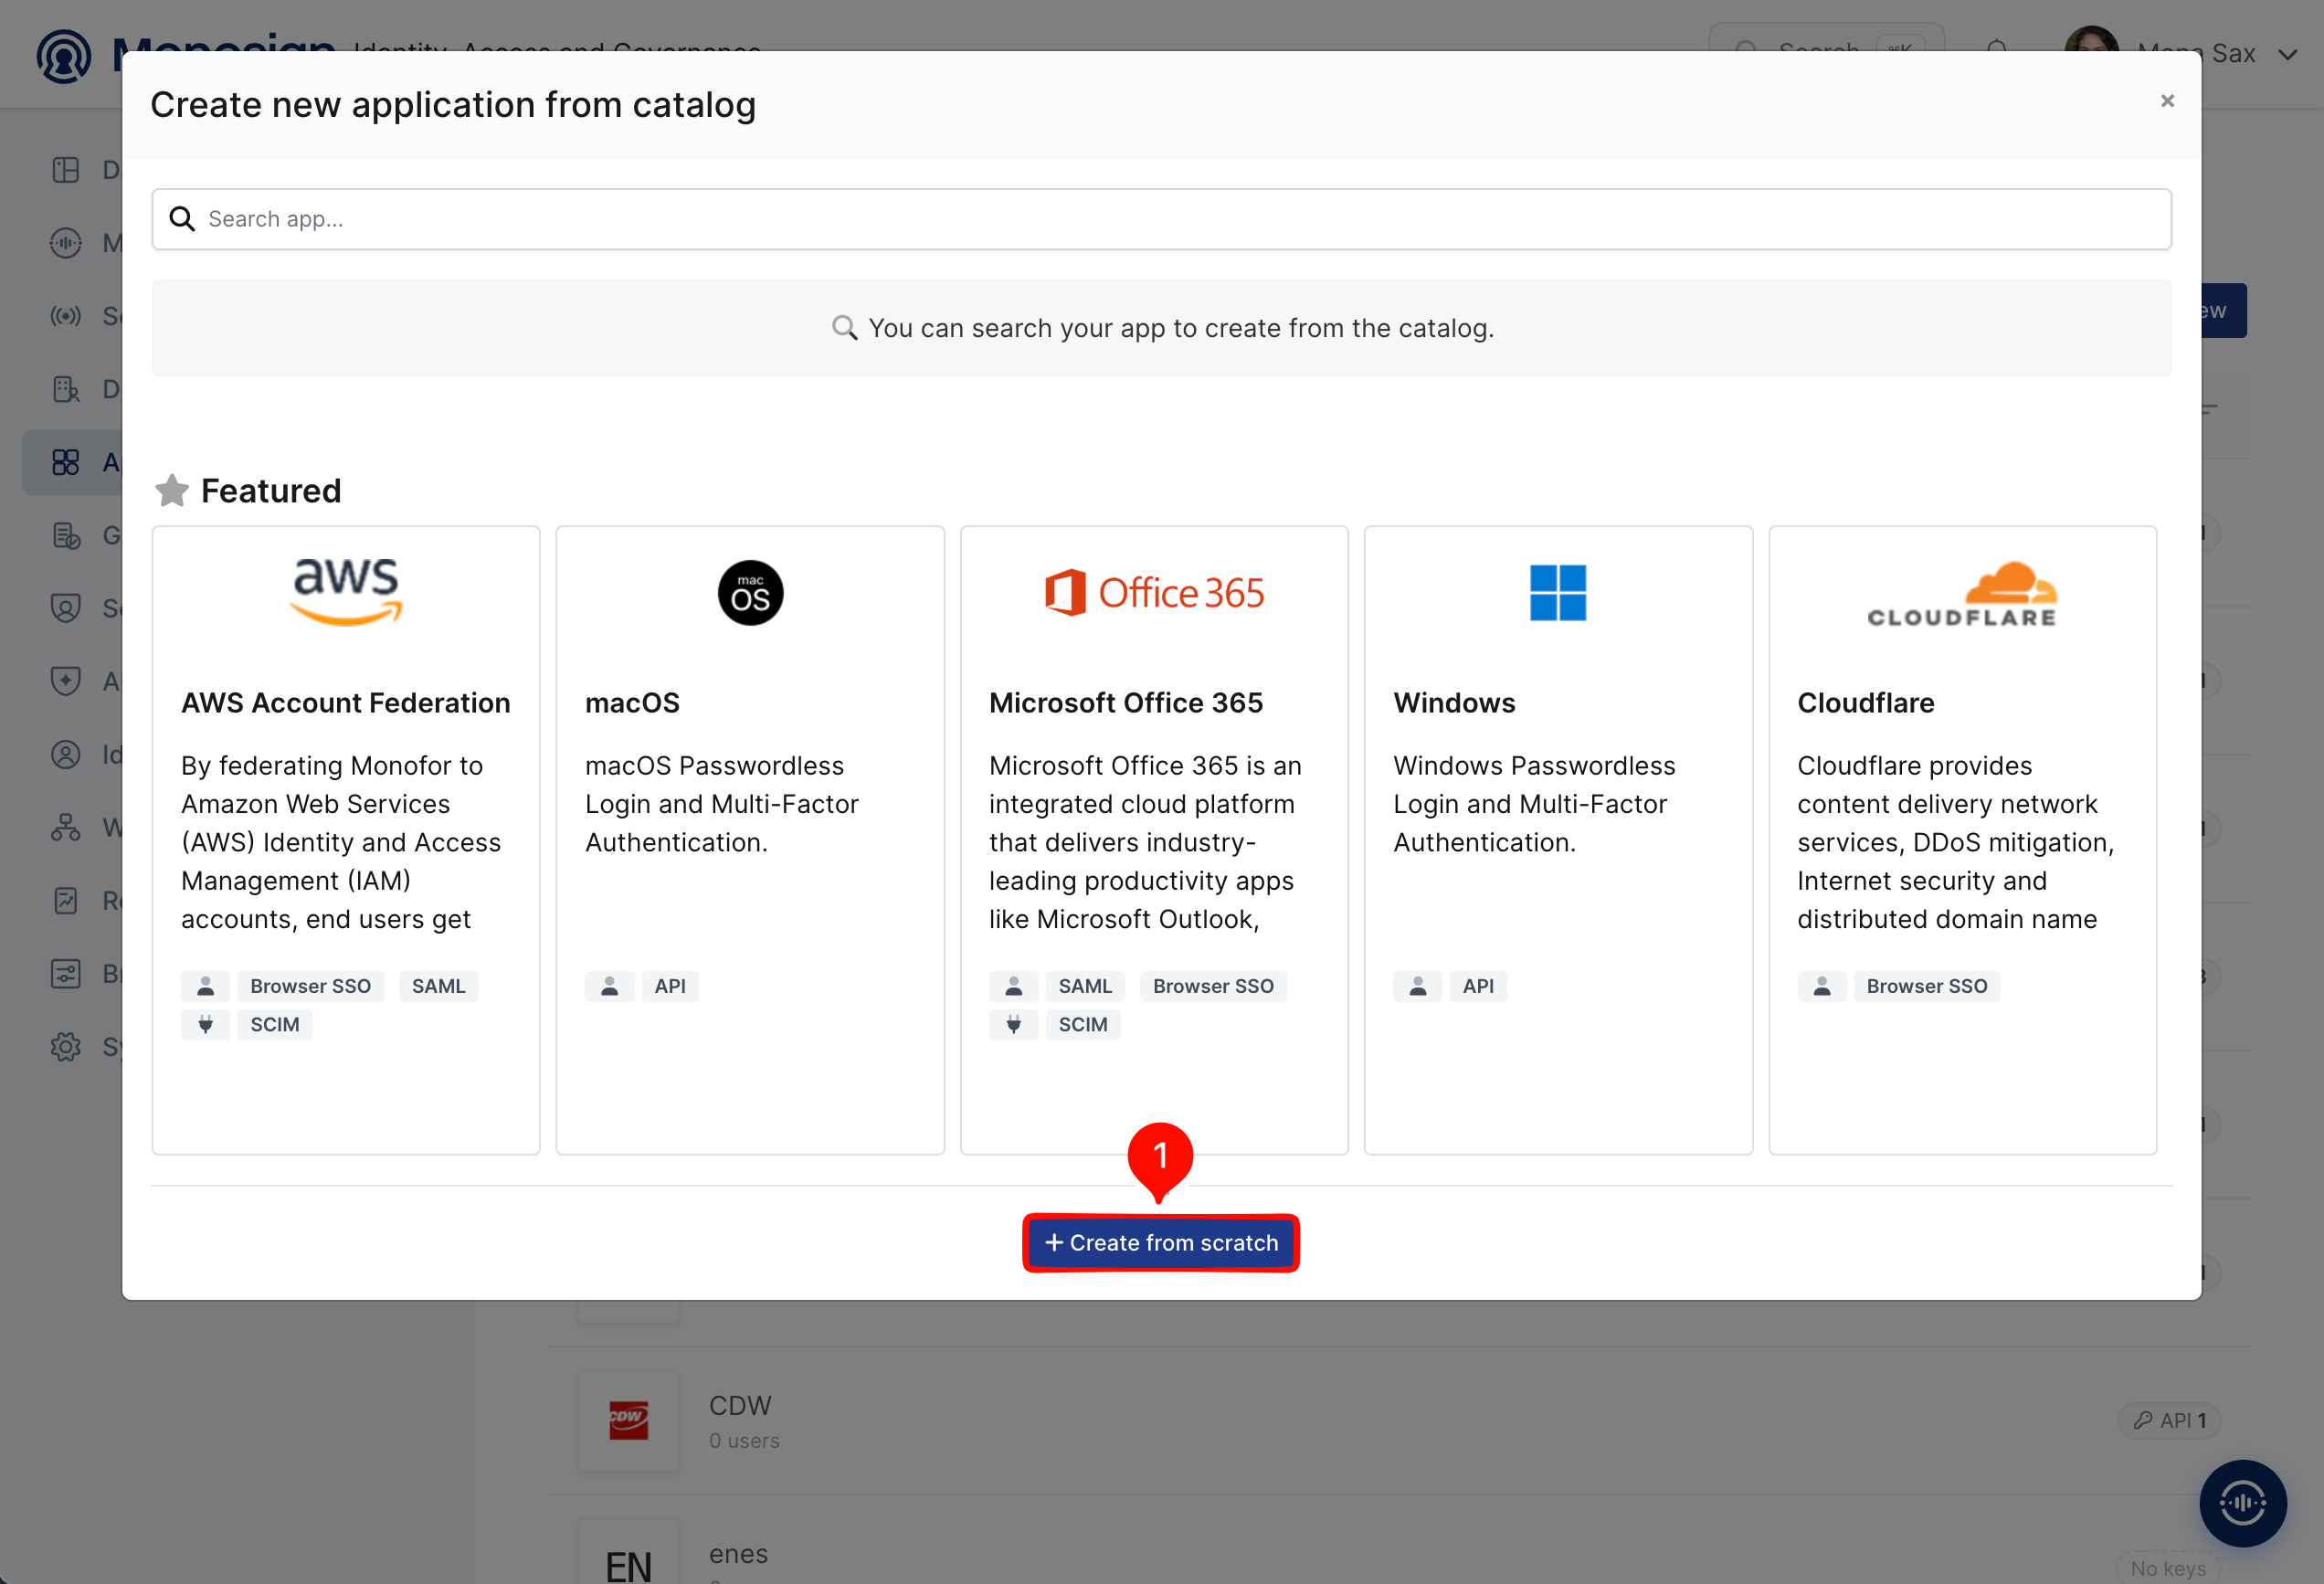Choose the Microsoft Office 365 card
This screenshot has width=2324, height=1584.
pyautogui.click(x=1154, y=840)
